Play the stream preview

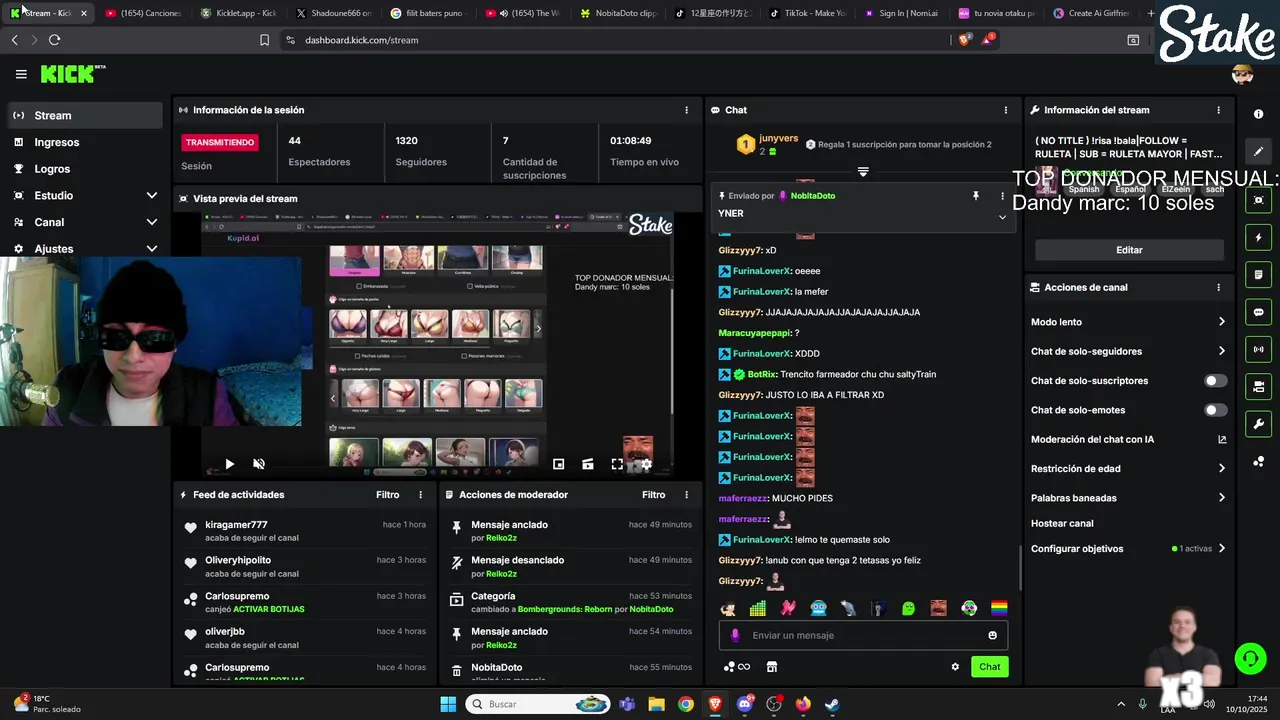229,464
